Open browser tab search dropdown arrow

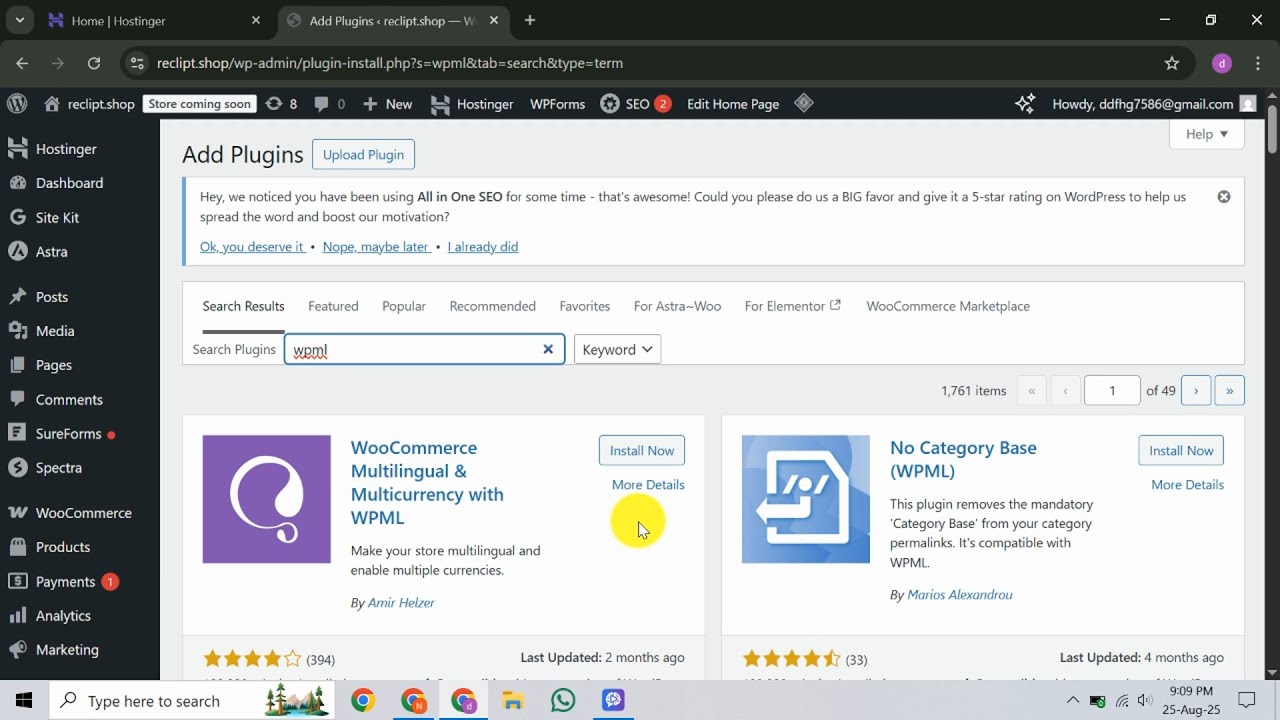click(20, 20)
